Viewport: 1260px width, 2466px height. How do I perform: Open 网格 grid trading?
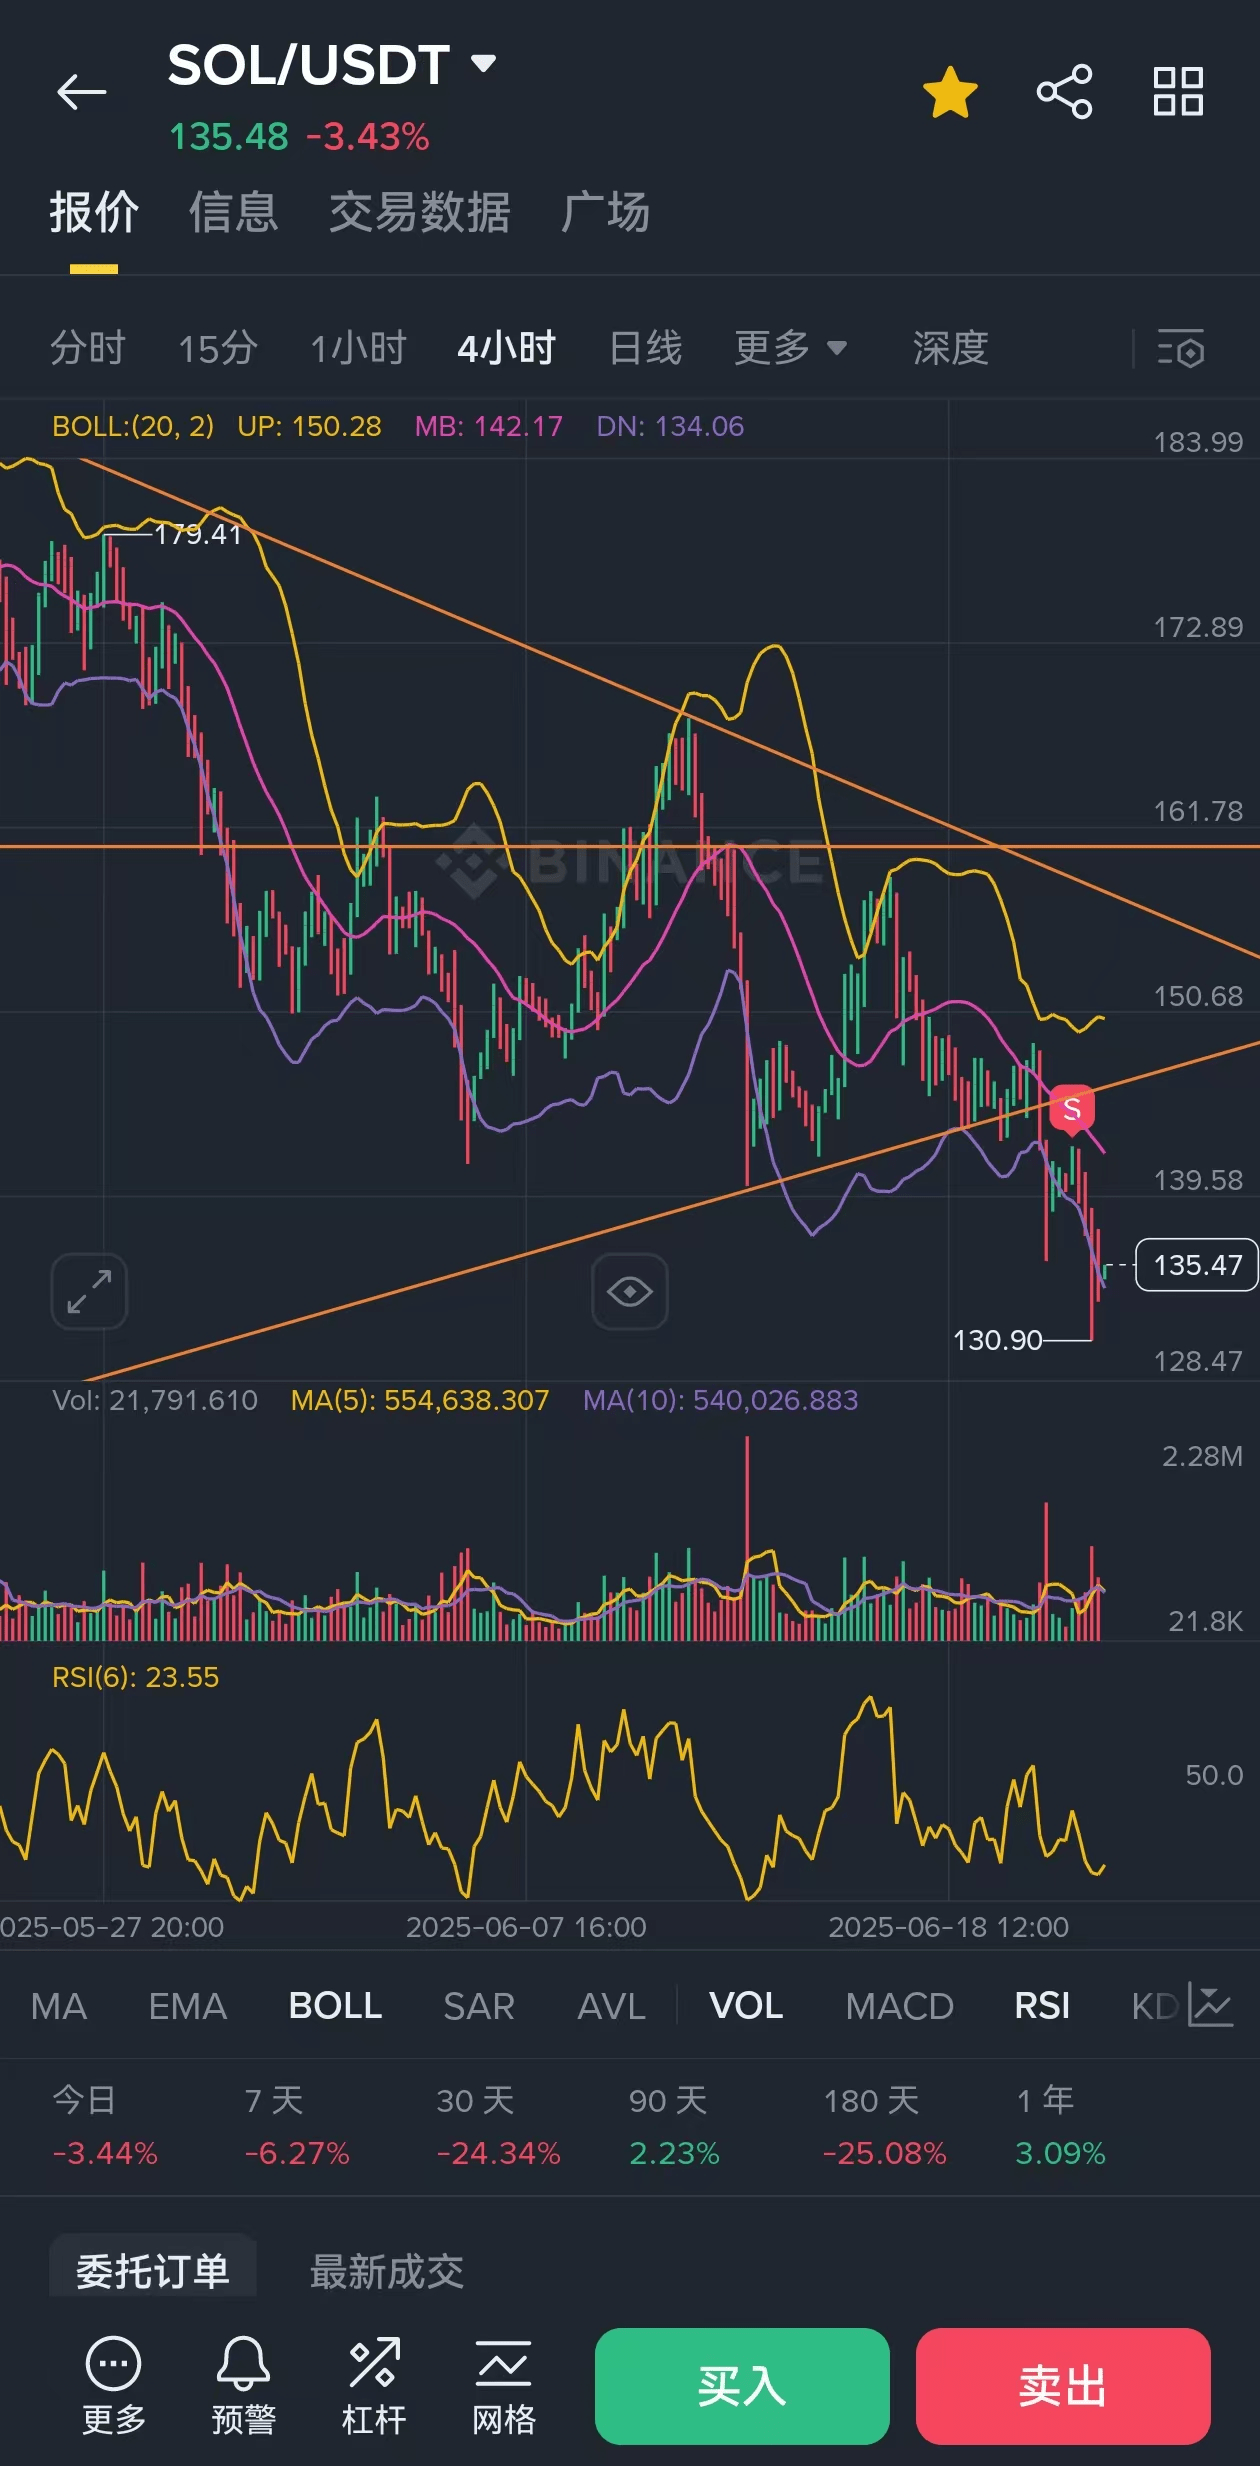(x=504, y=2386)
